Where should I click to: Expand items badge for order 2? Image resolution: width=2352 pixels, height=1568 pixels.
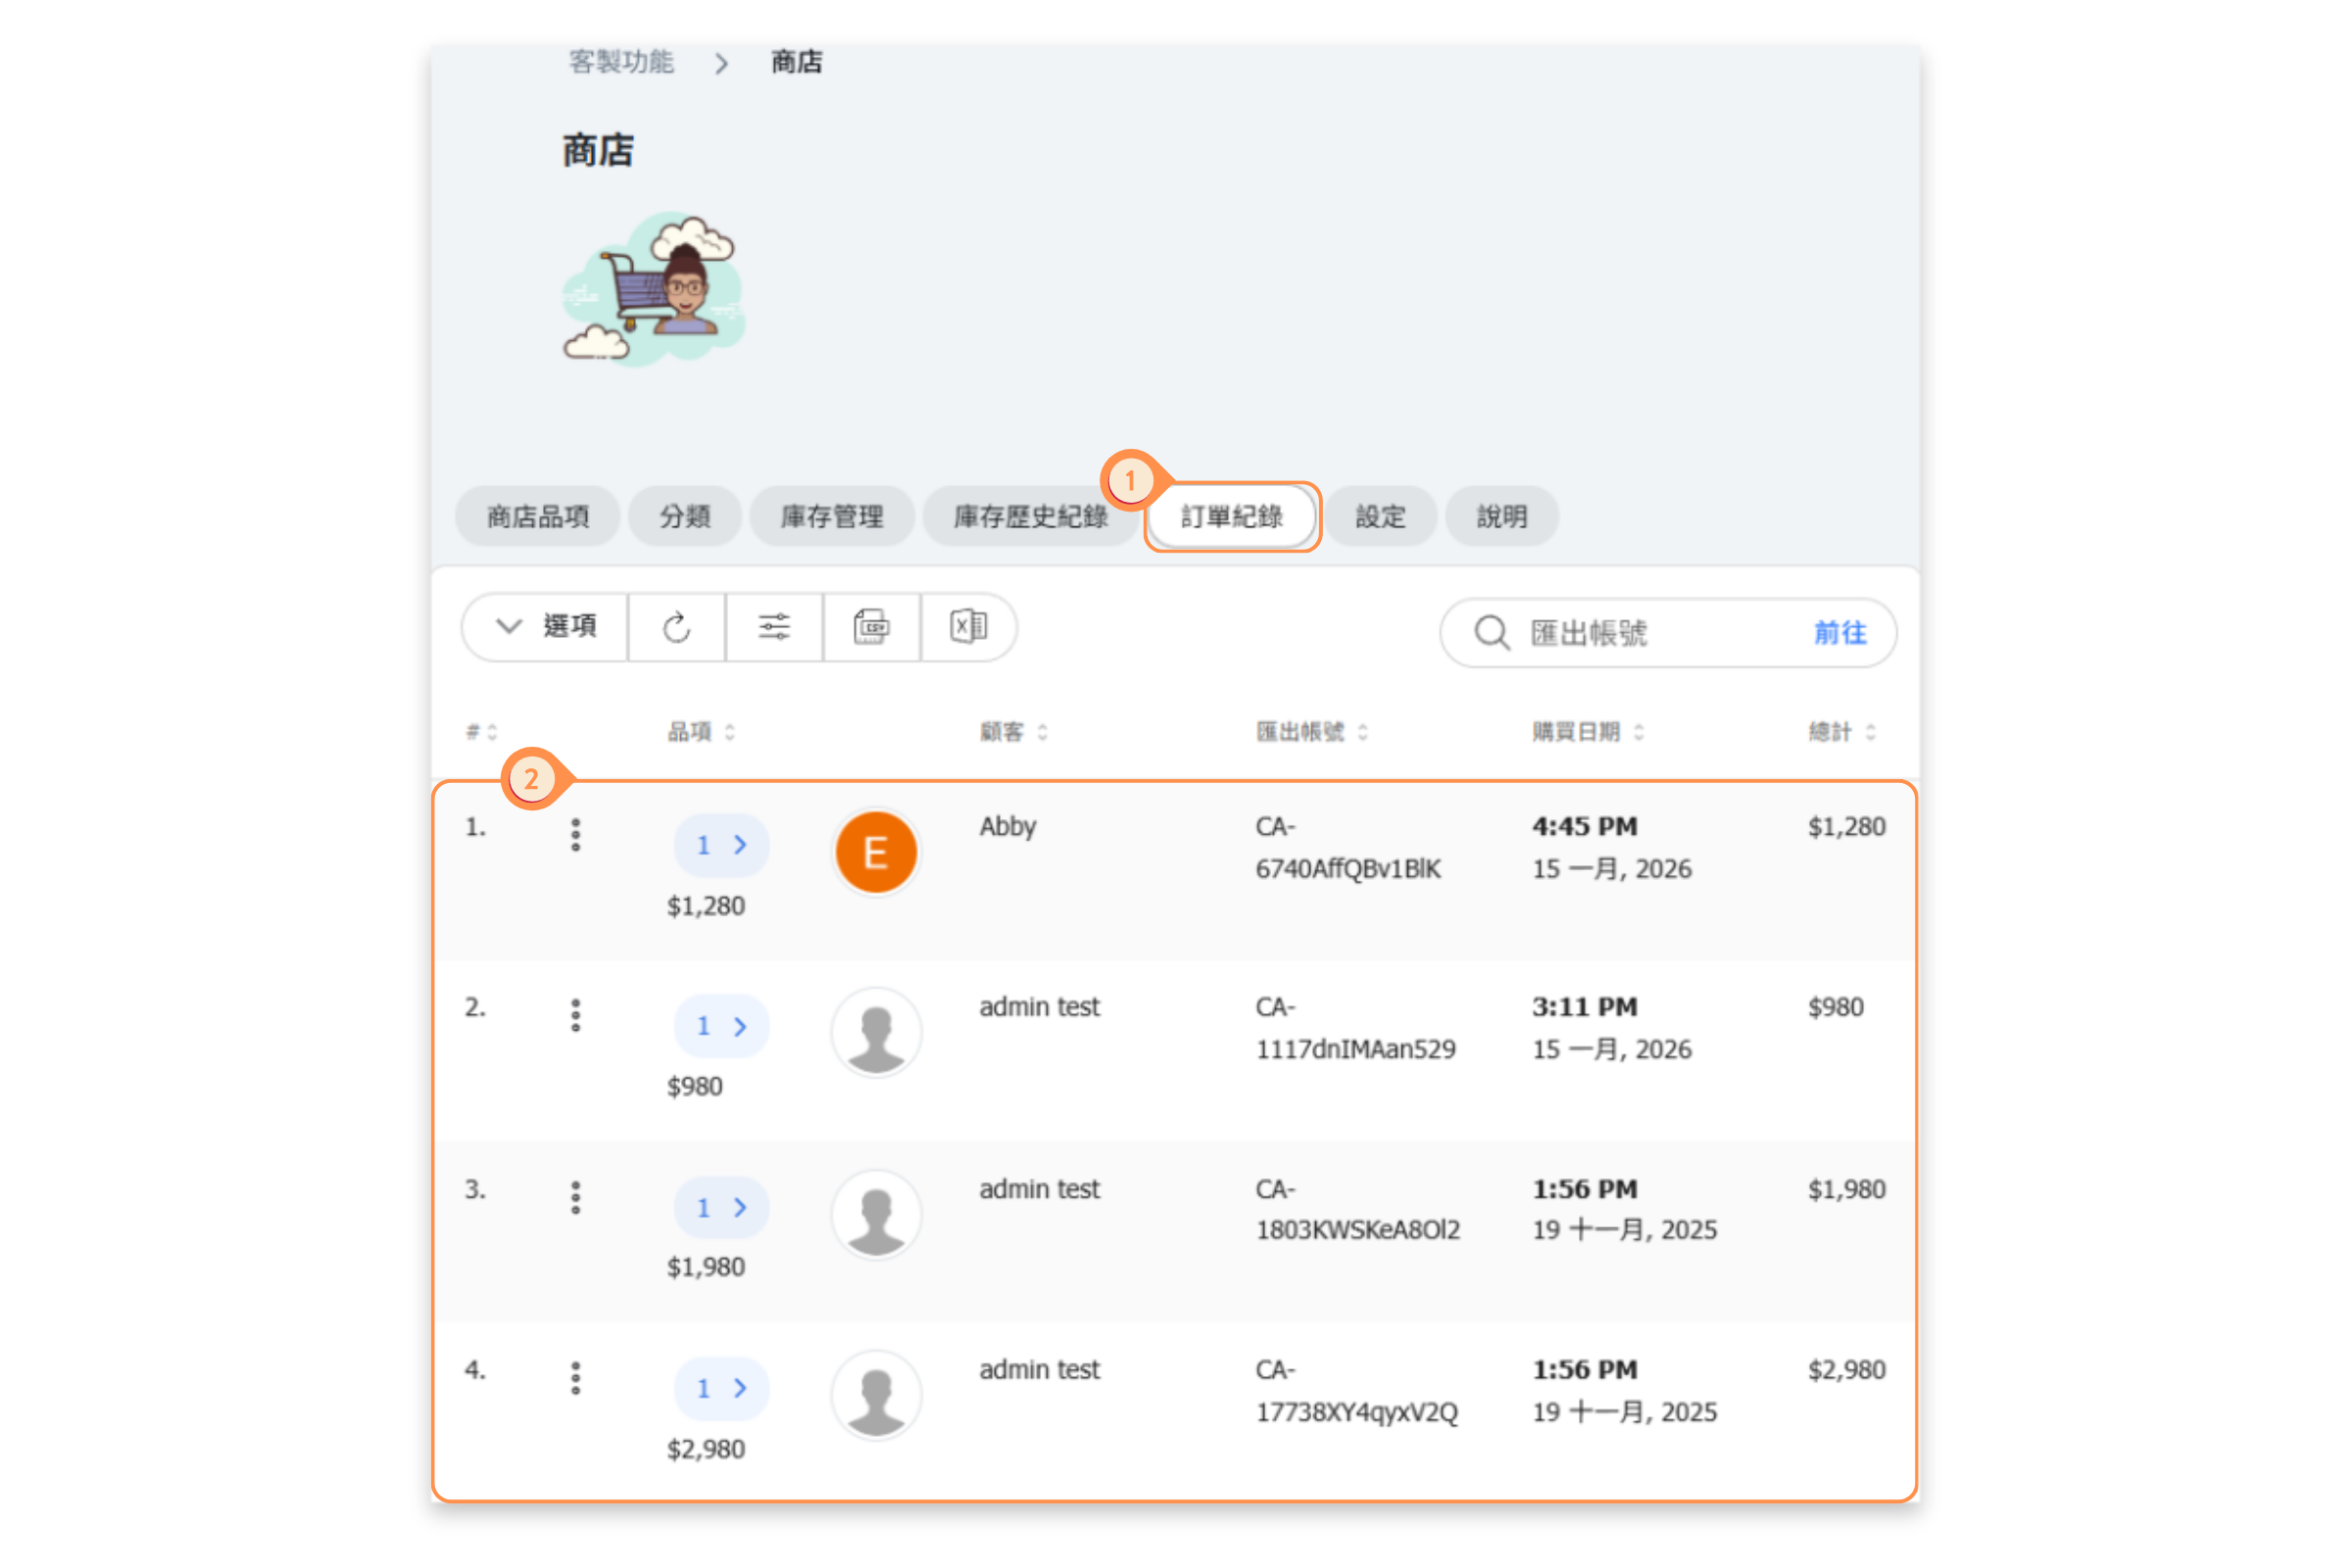(x=721, y=1026)
